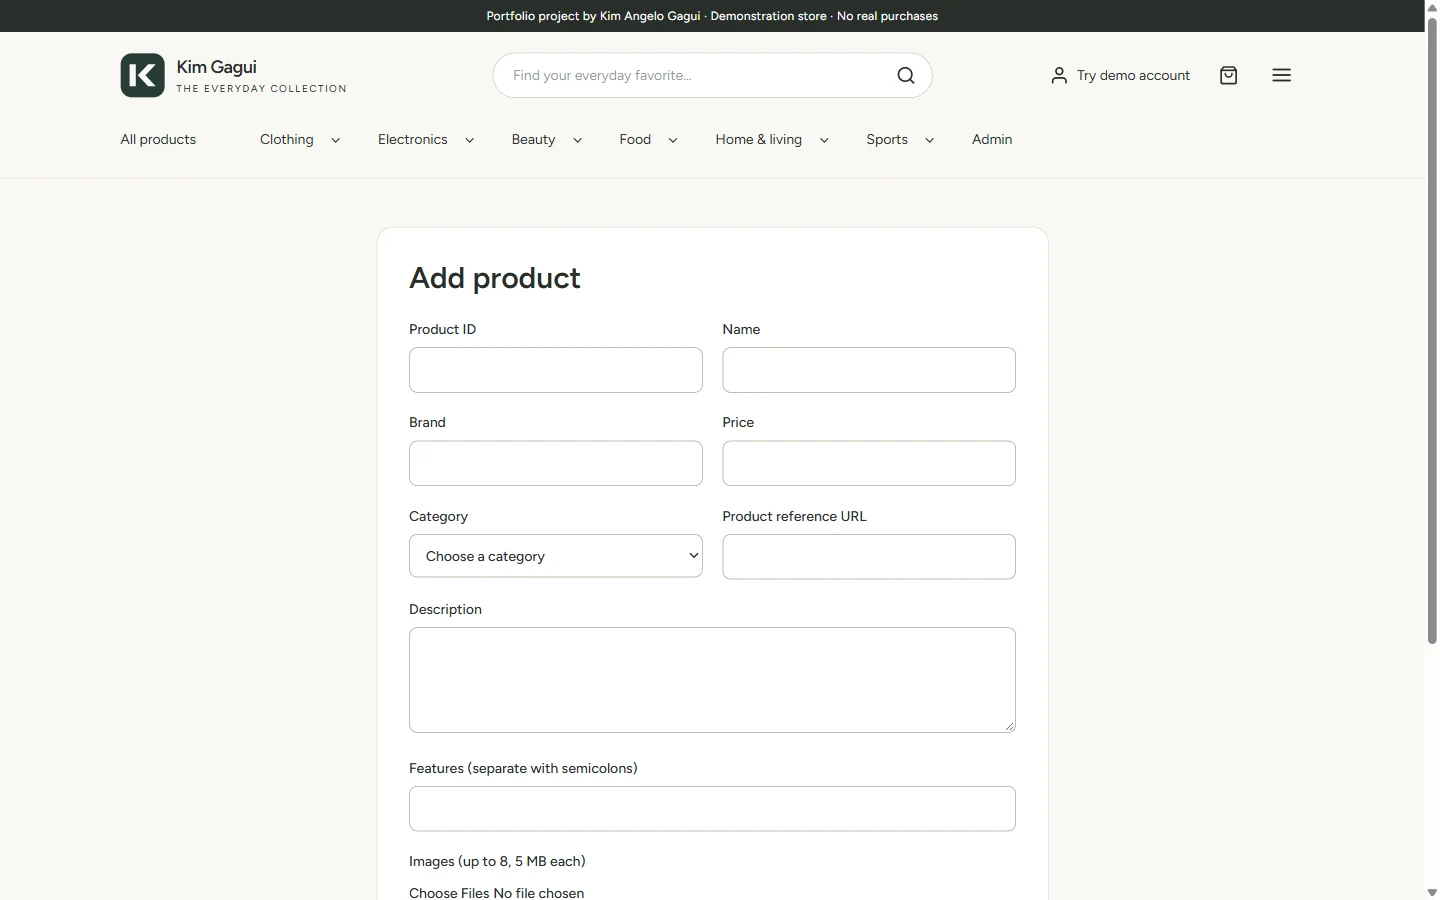
Task: Click the 'Images (up to 8, 5 MB each)' label
Action: (497, 861)
